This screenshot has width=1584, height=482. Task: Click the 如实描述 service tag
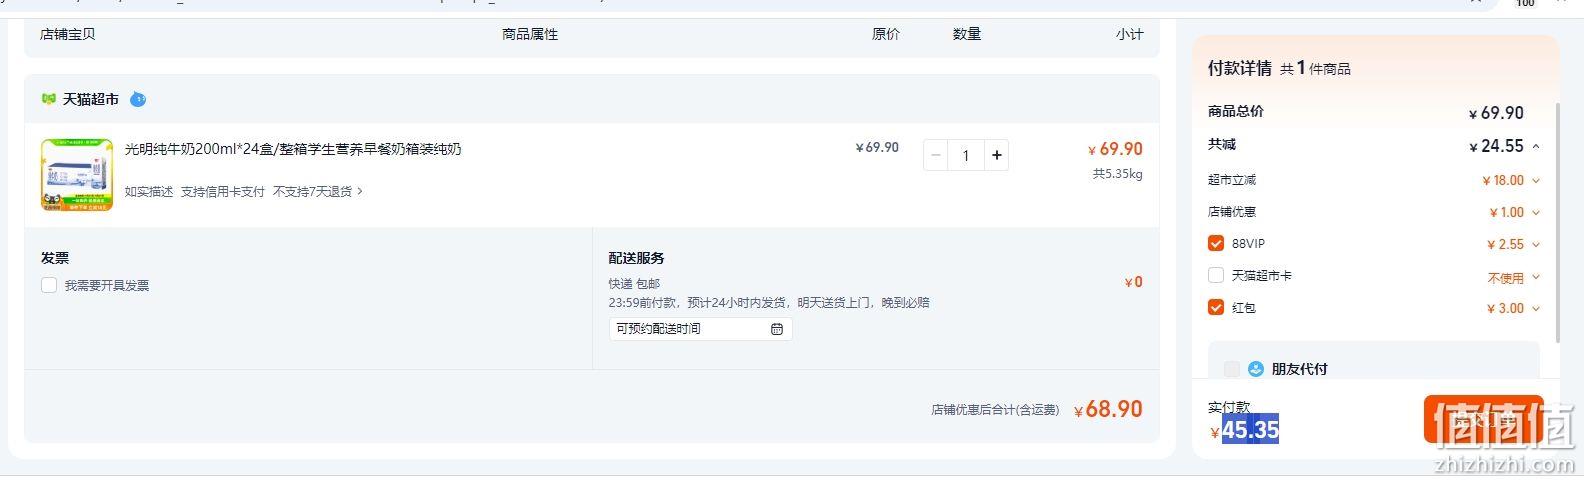pyautogui.click(x=149, y=191)
